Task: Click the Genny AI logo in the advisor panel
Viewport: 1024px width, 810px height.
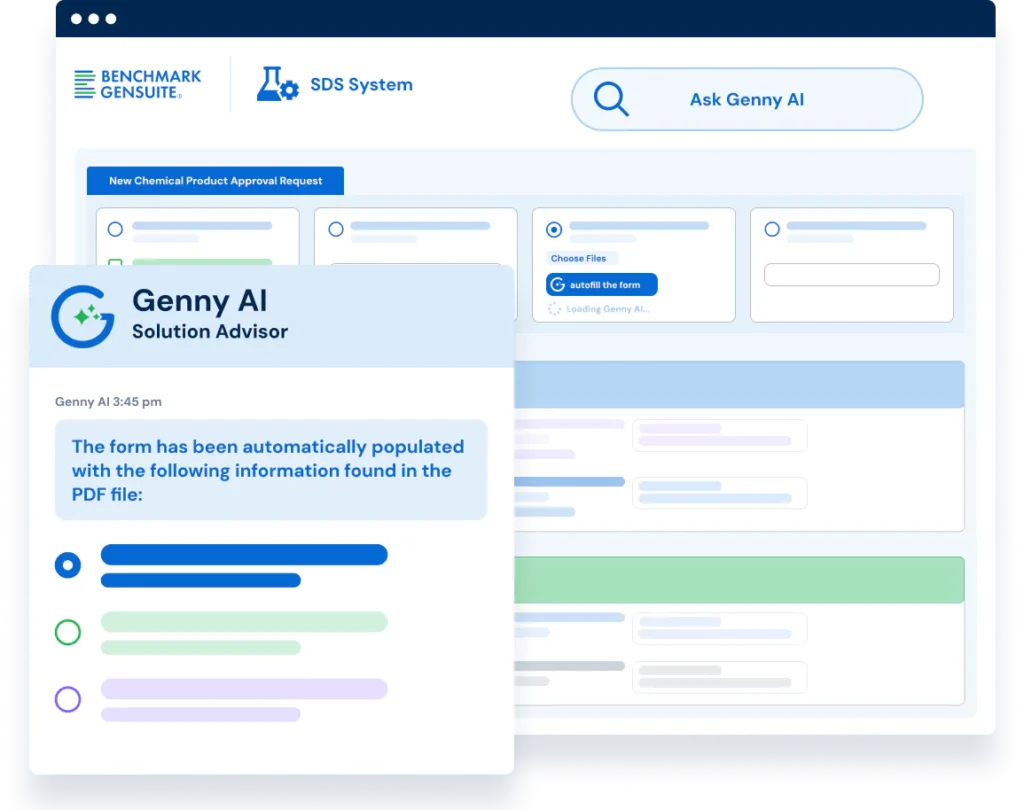Action: 83,317
